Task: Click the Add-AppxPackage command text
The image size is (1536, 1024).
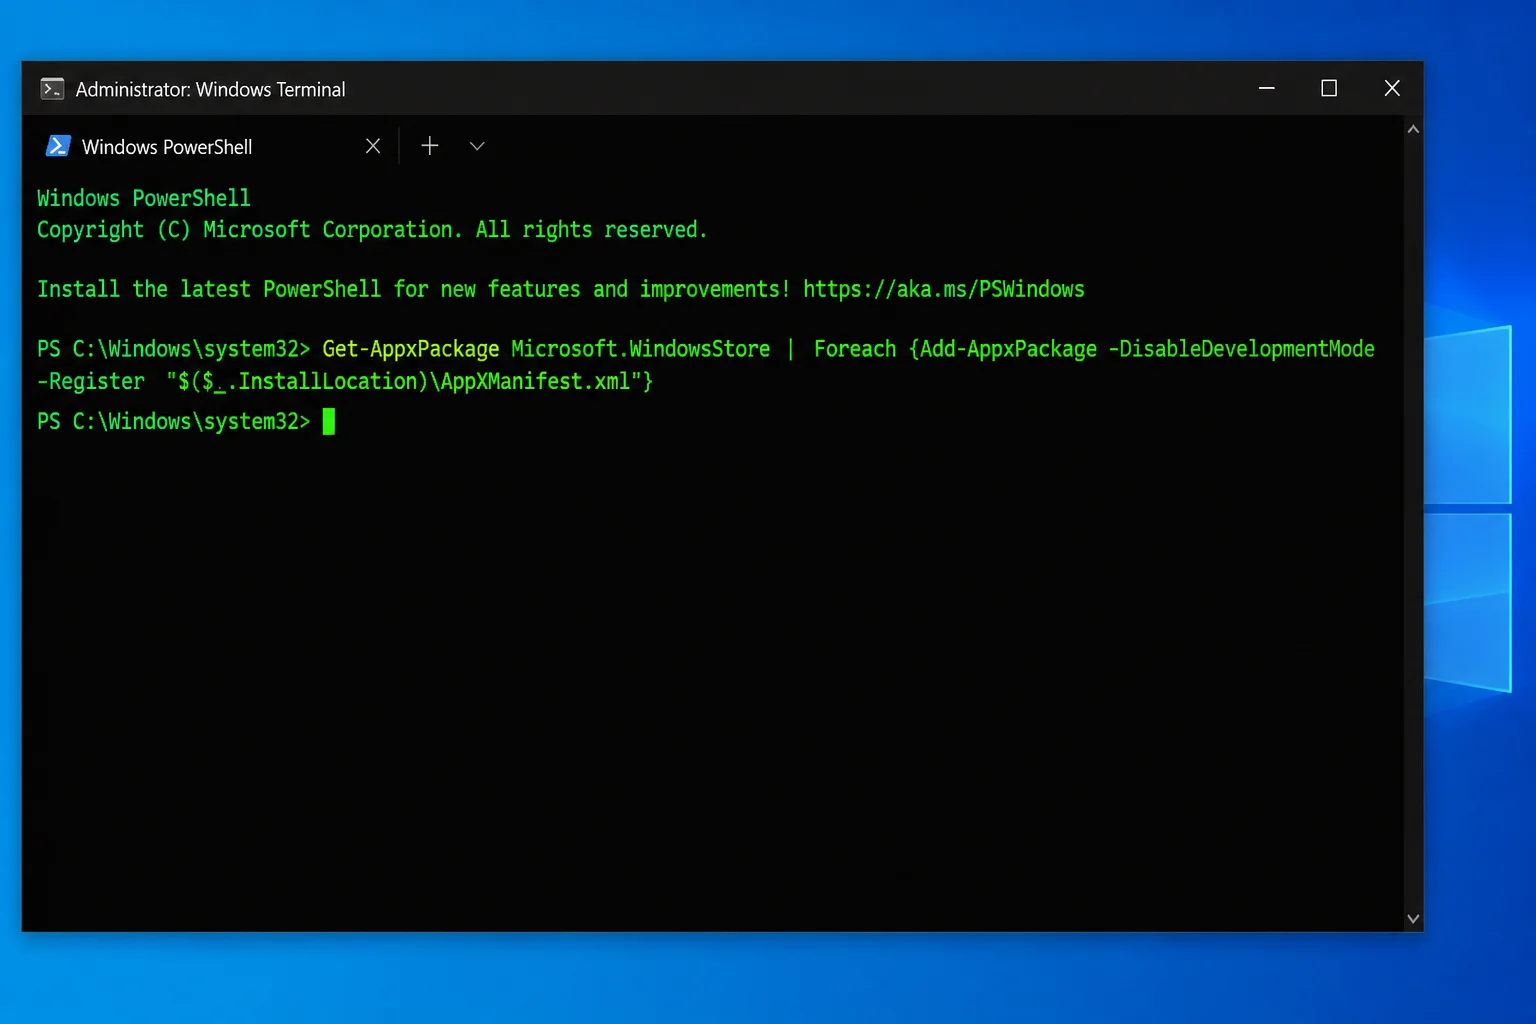Action: click(1009, 349)
